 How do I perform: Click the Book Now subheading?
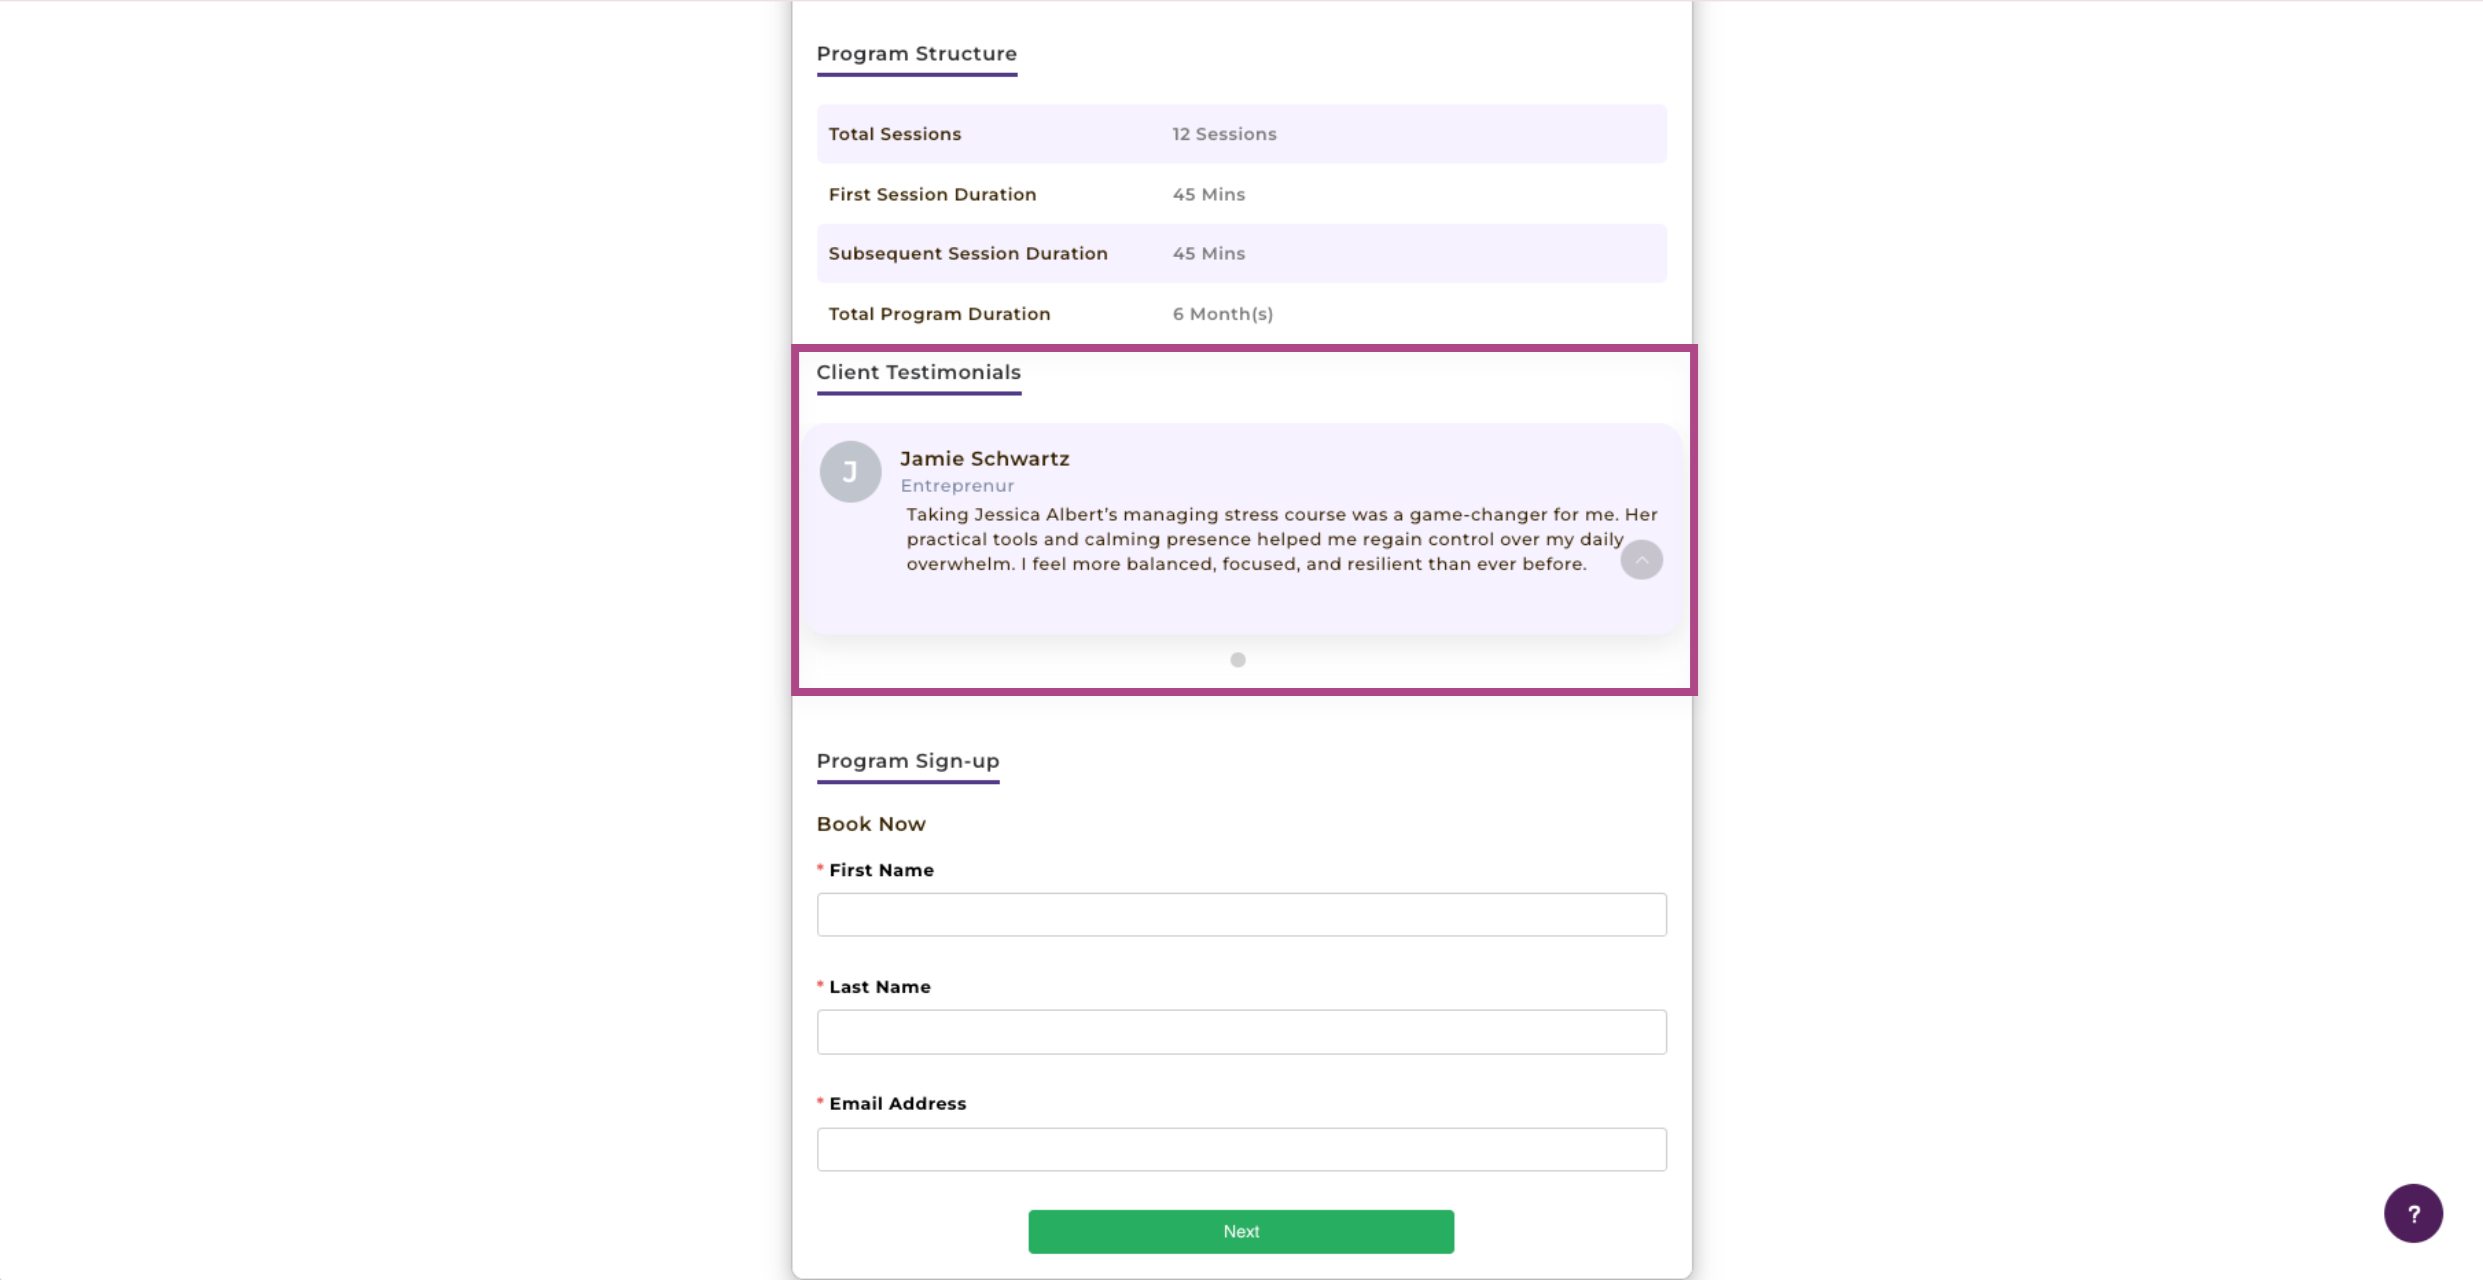[x=871, y=824]
